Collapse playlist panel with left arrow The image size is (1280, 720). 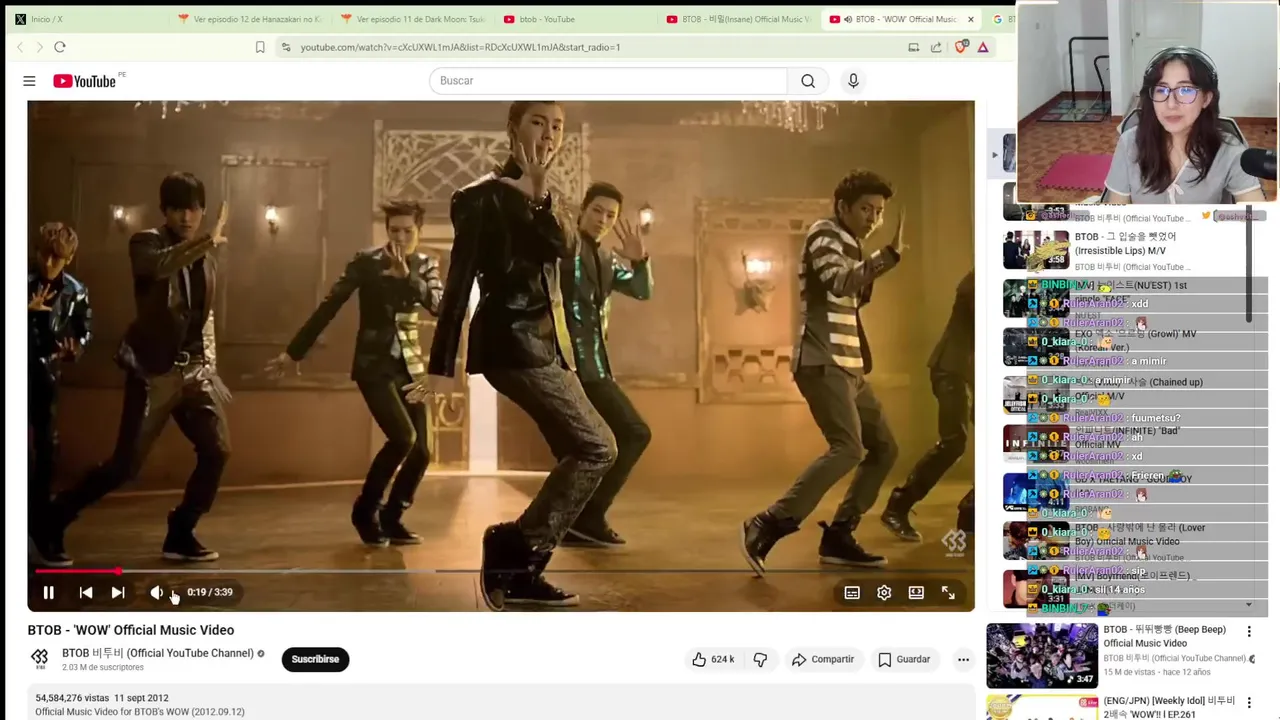[995, 154]
